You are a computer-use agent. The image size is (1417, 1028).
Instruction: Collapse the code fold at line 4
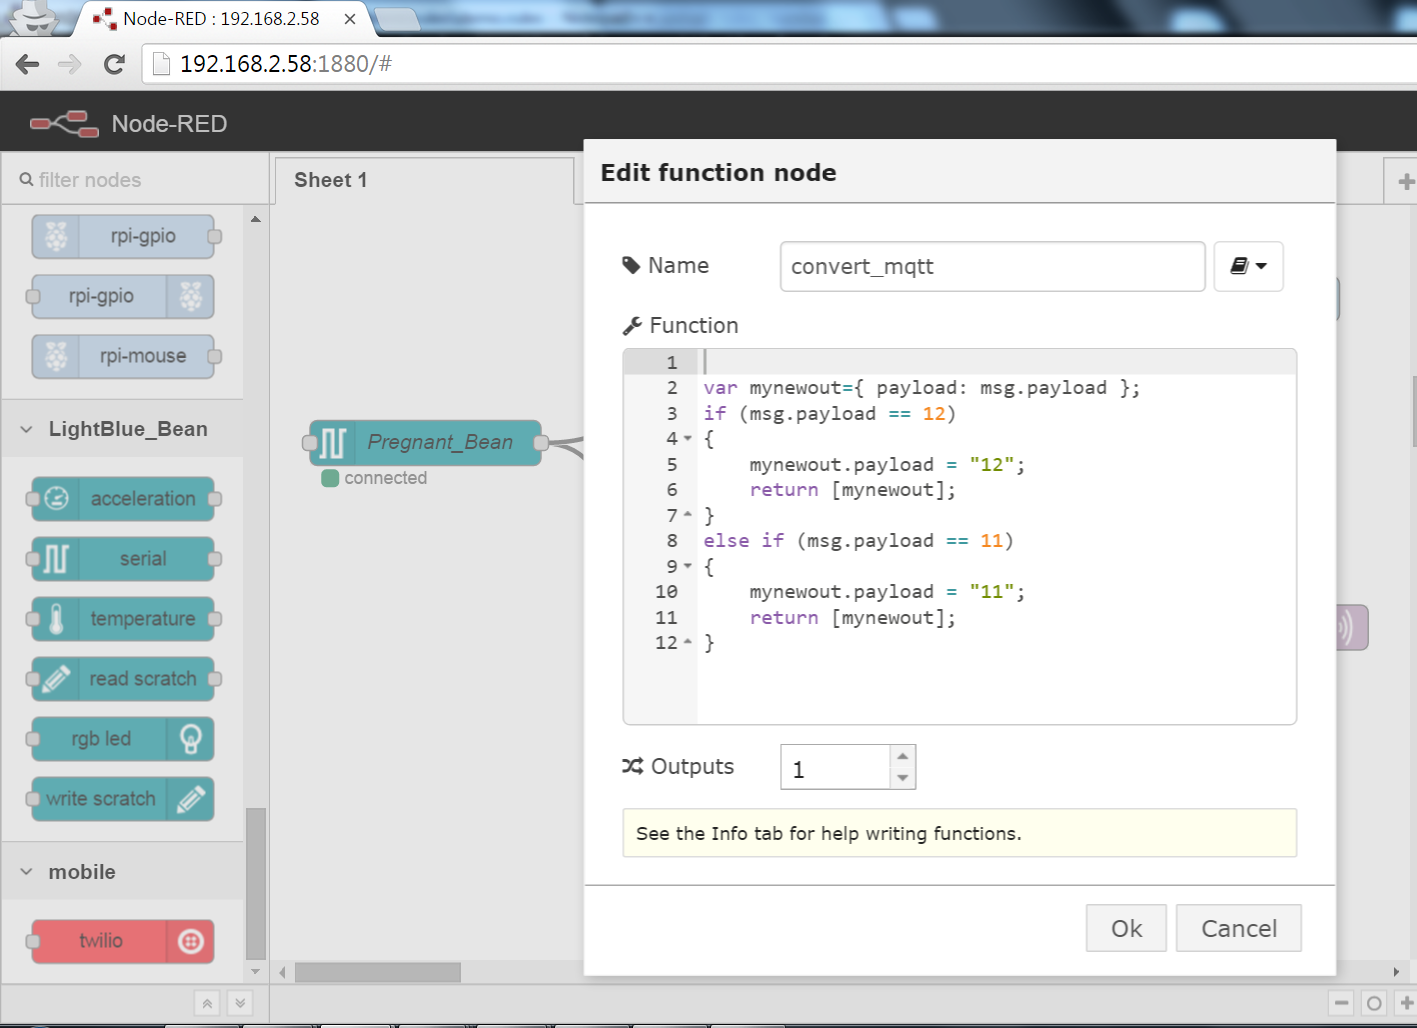point(685,438)
